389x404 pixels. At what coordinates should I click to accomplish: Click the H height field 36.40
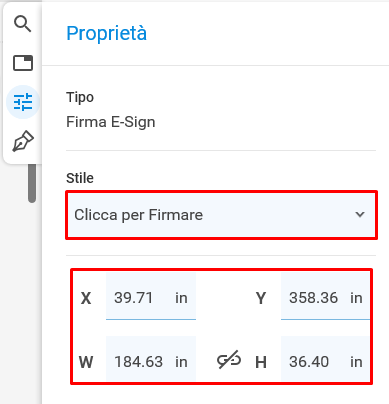[325, 361]
